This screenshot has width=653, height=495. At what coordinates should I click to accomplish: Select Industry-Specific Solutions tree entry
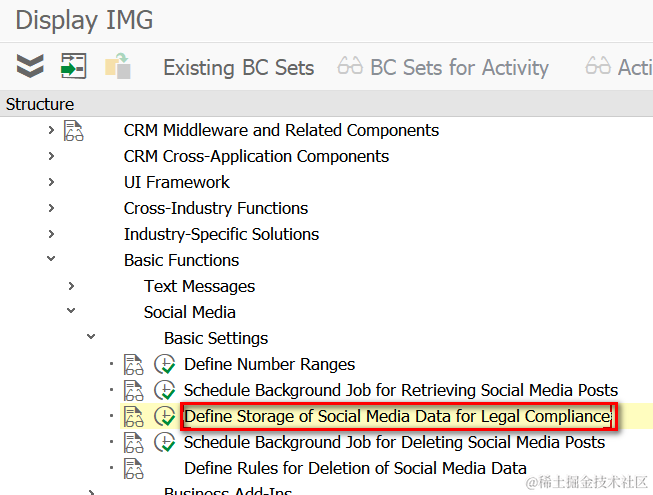coord(221,234)
